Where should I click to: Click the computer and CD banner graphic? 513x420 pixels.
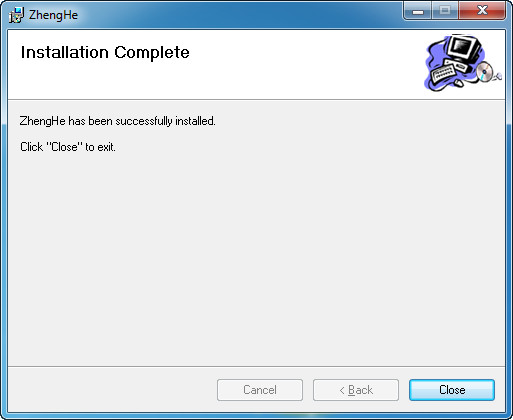click(463, 63)
